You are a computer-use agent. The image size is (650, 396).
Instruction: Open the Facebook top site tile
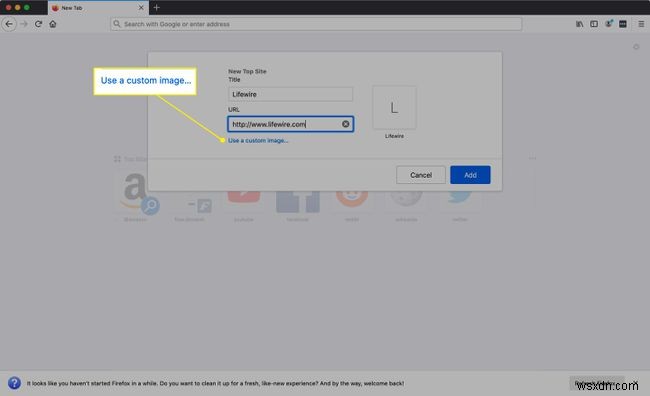[298, 201]
